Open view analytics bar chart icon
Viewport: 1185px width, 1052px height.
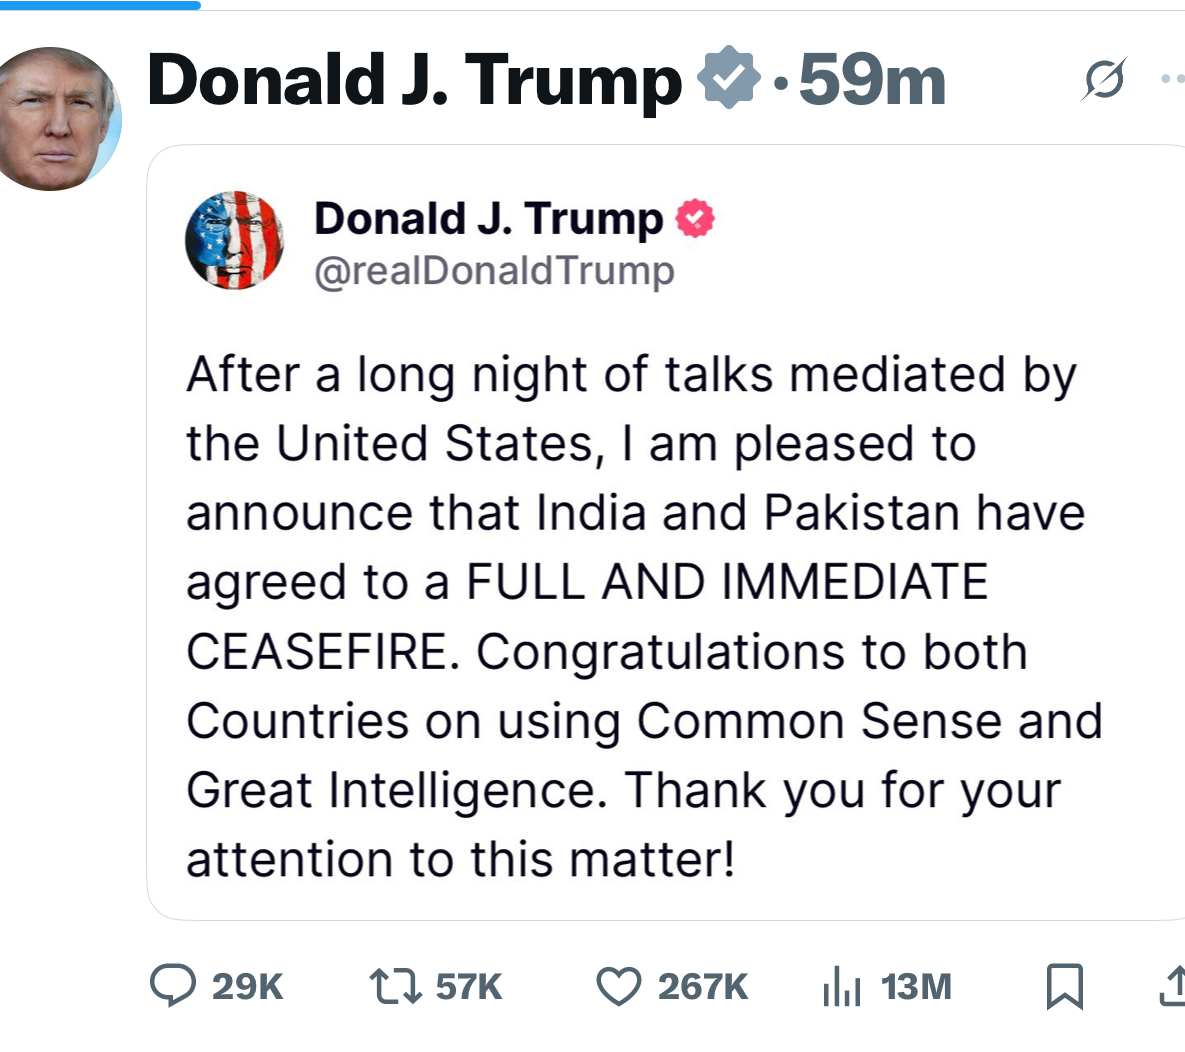point(841,987)
